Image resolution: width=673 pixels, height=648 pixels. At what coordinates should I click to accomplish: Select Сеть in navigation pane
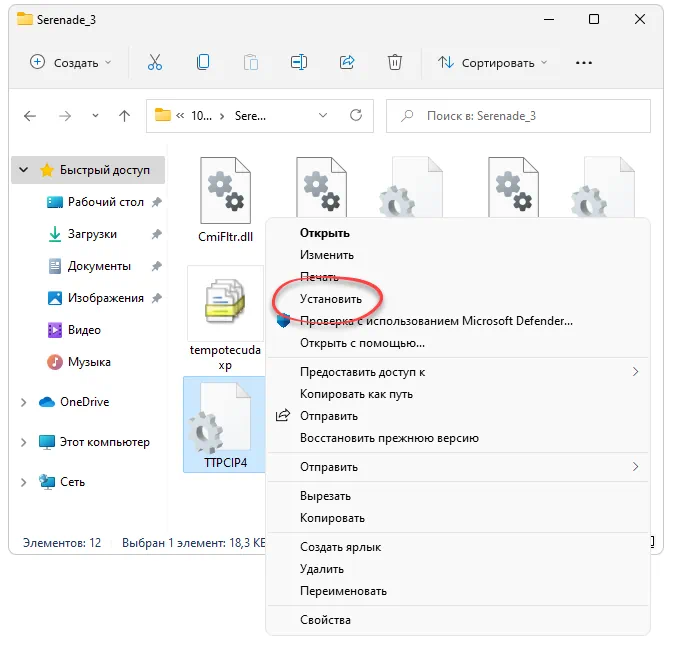tap(72, 482)
